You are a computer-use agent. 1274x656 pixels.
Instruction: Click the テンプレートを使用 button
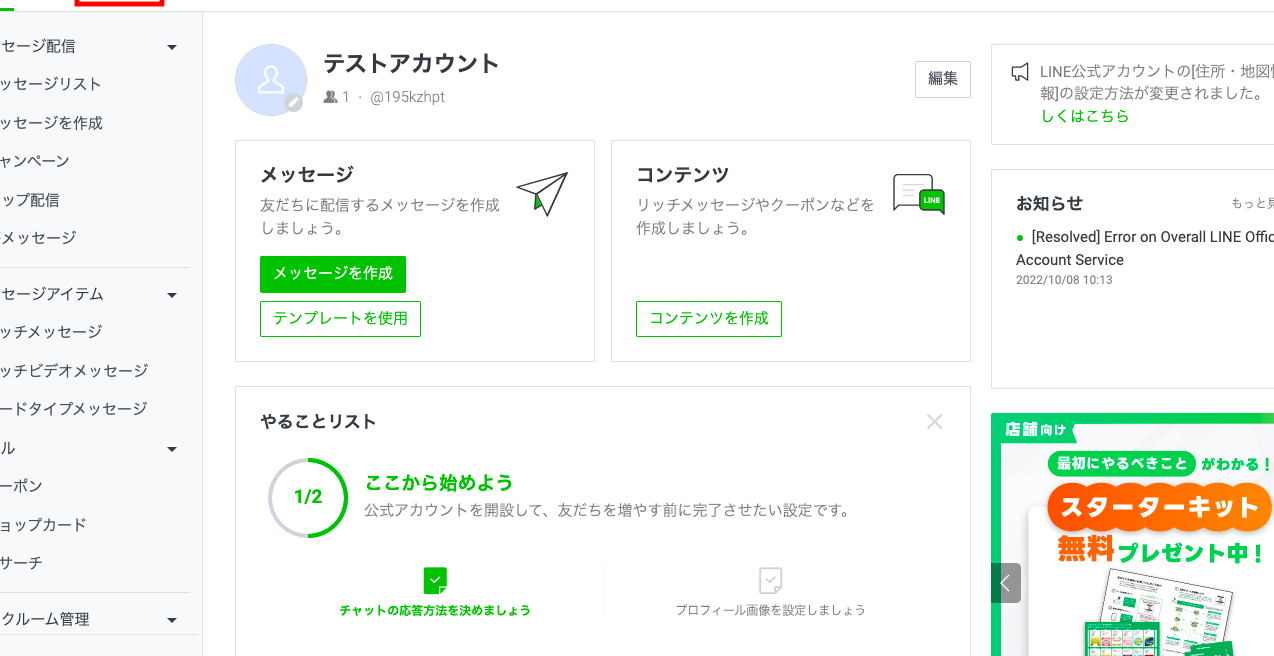click(x=341, y=319)
